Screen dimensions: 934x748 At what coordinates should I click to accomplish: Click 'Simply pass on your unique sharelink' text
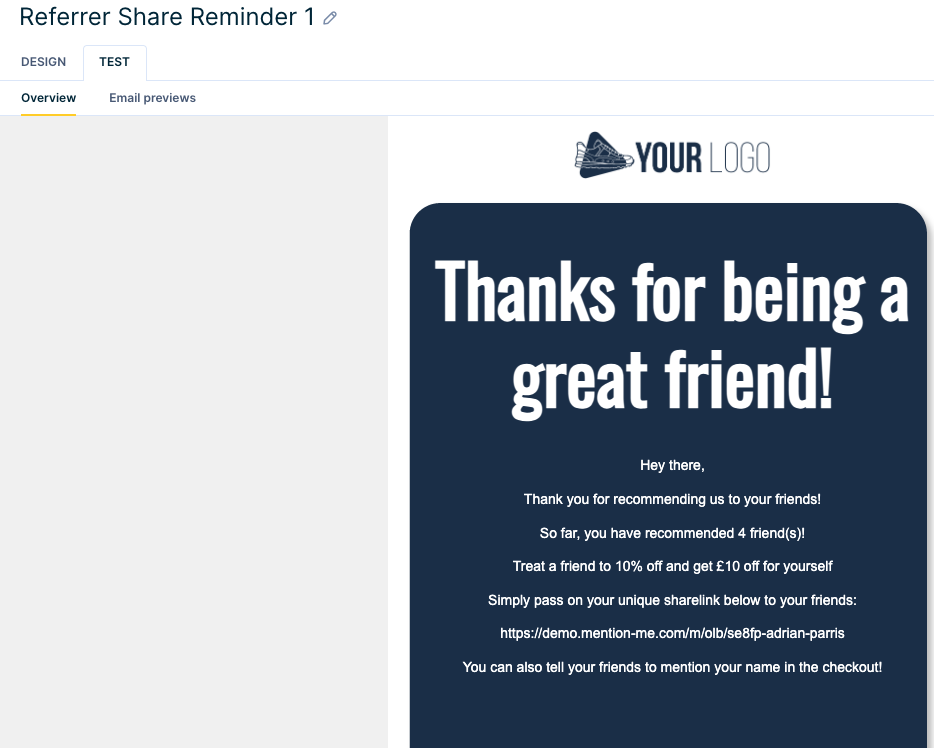click(672, 600)
